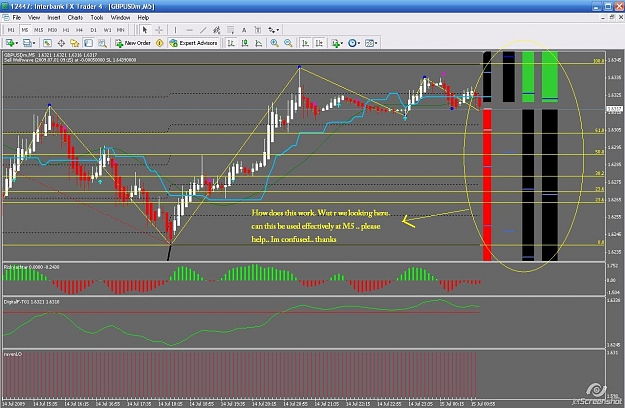Open the File menu
This screenshot has width=625, height=408.
(17, 18)
